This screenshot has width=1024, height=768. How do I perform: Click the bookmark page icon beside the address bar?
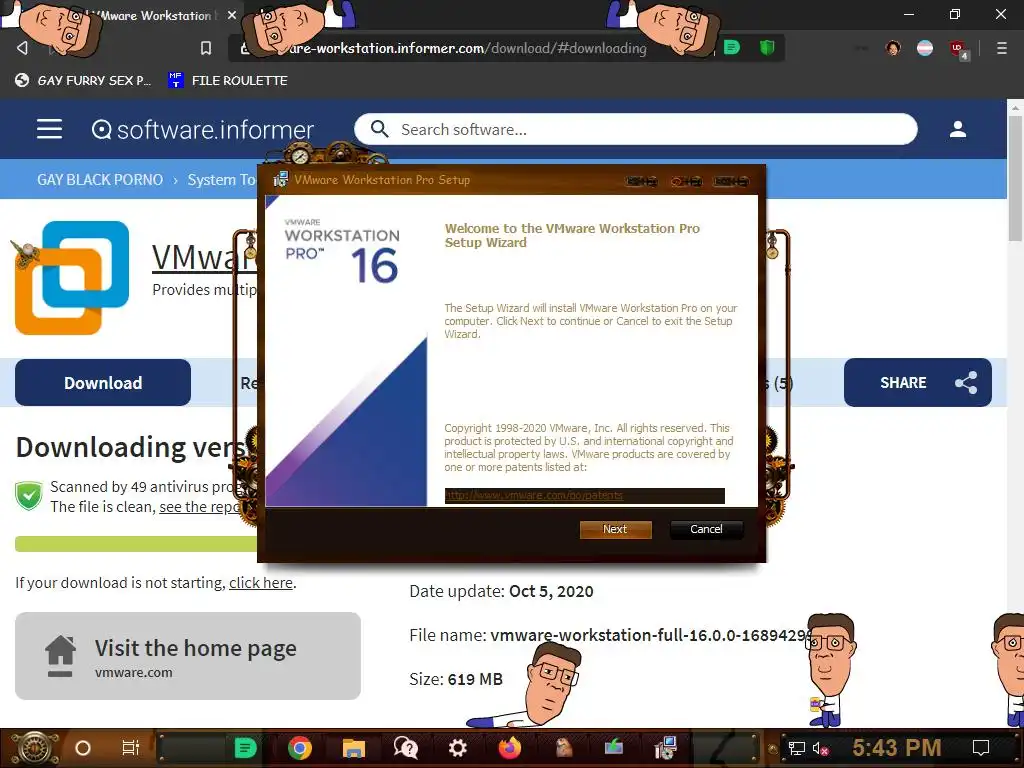click(x=206, y=48)
